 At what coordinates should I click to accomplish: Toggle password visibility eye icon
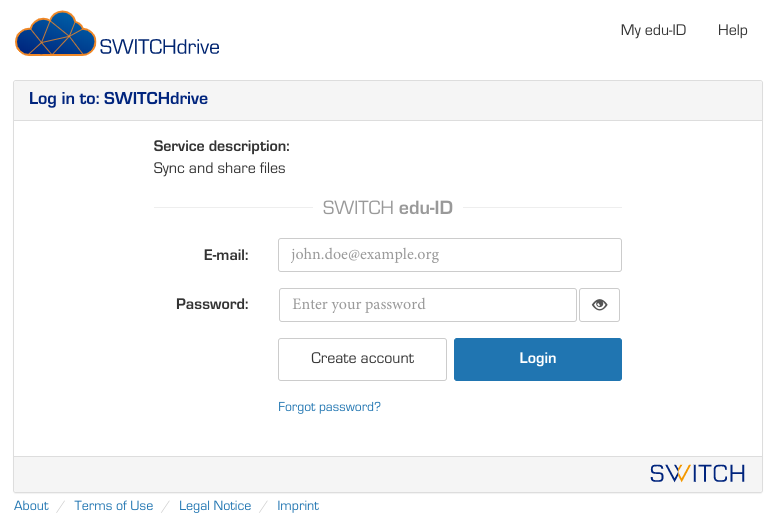[599, 305]
